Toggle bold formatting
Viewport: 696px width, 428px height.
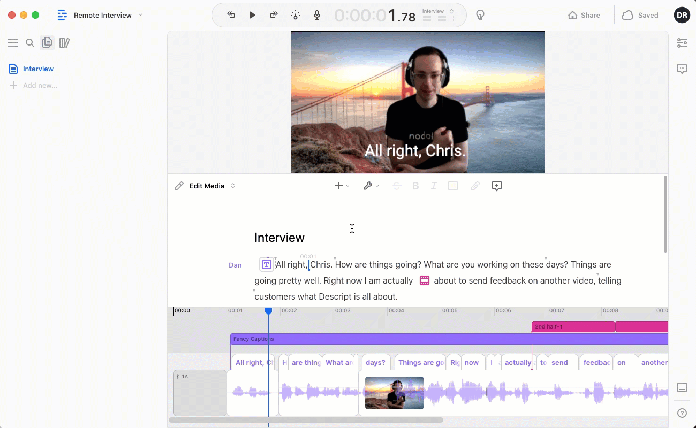415,186
